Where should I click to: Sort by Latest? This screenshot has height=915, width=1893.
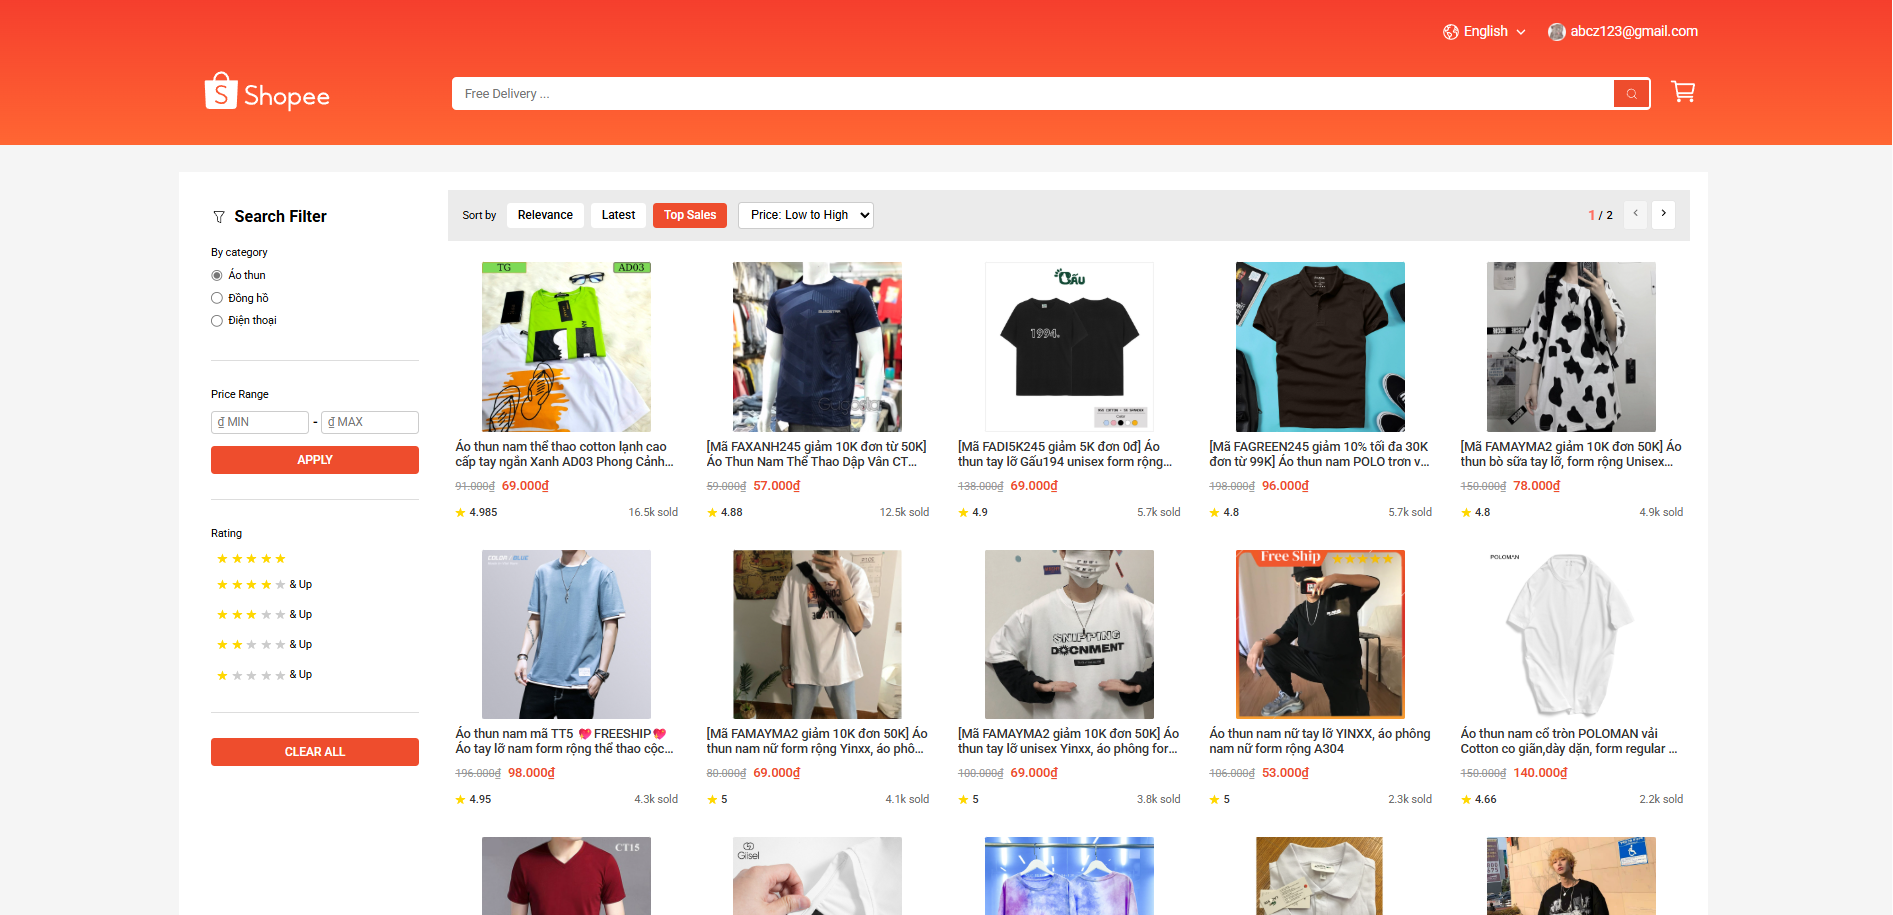click(x=618, y=215)
